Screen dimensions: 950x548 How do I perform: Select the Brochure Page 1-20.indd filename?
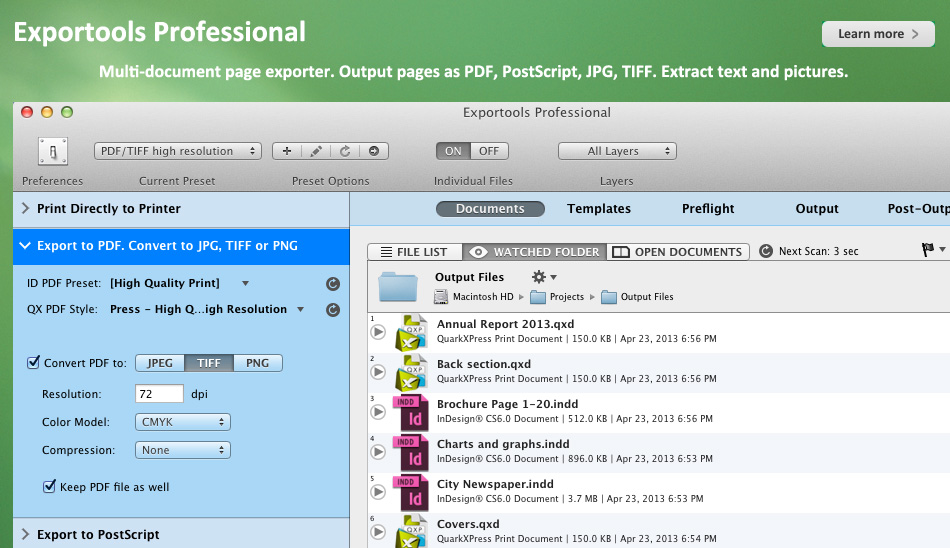(x=507, y=404)
